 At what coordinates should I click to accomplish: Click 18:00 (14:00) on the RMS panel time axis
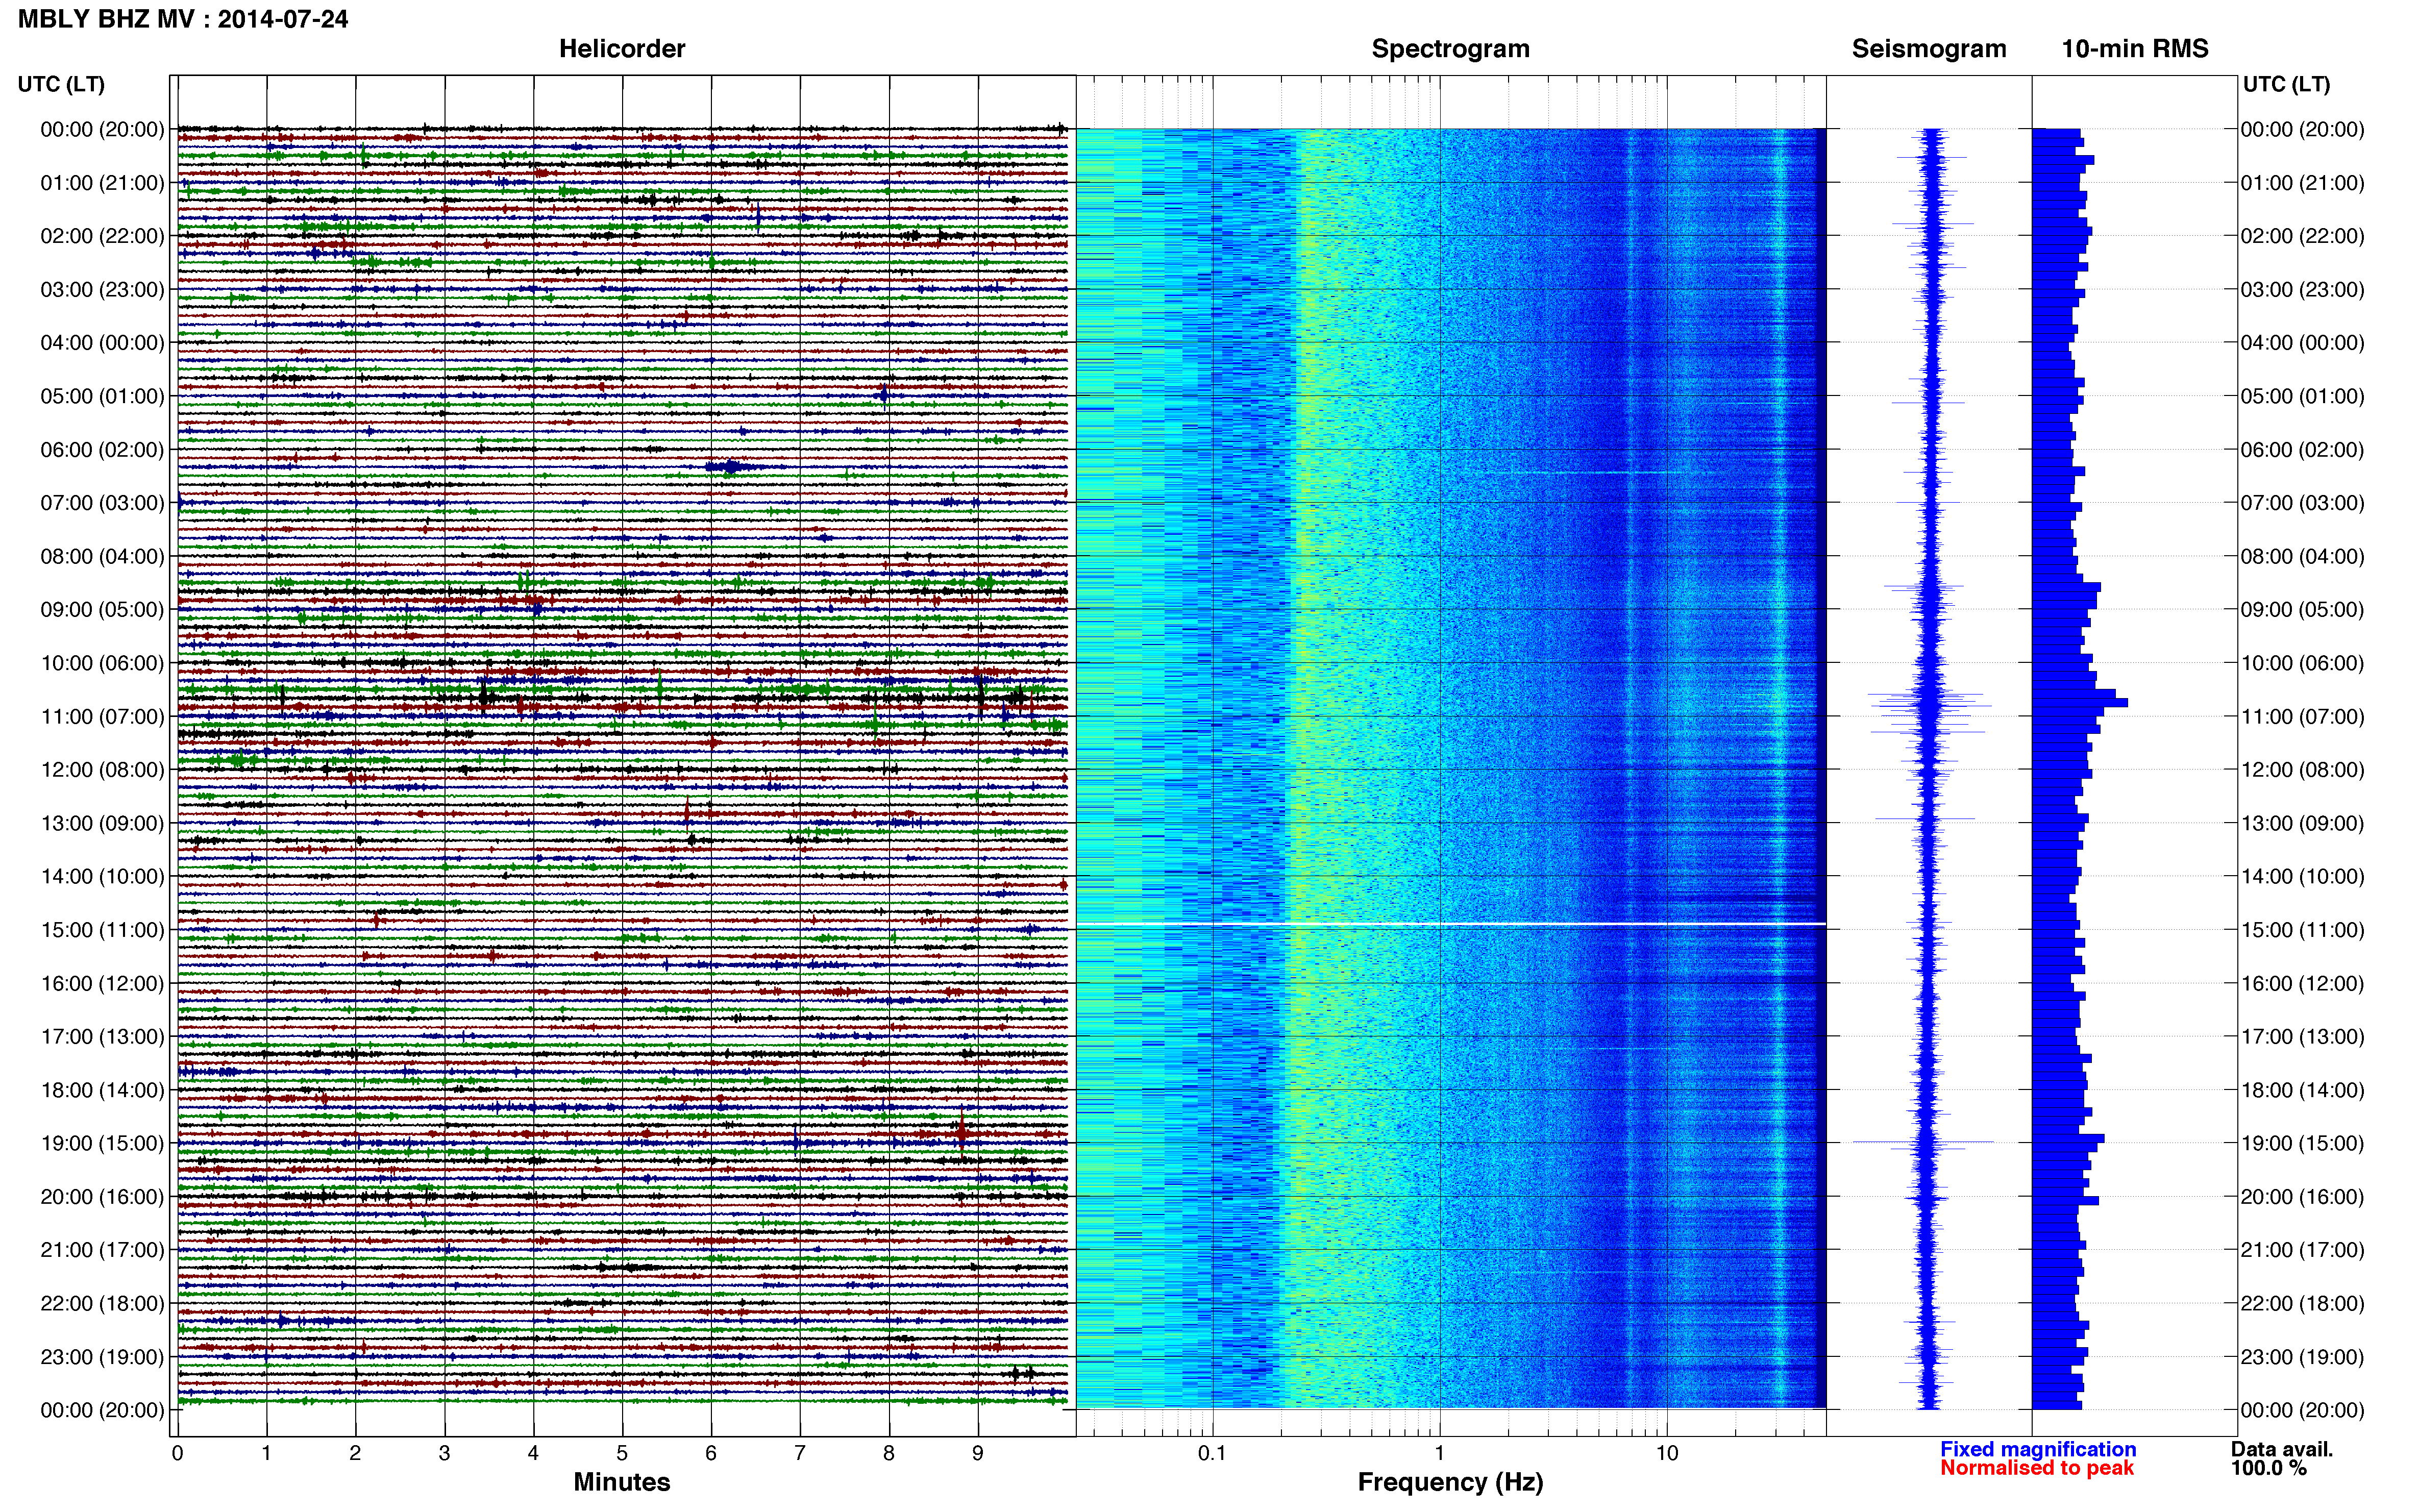point(2302,1090)
